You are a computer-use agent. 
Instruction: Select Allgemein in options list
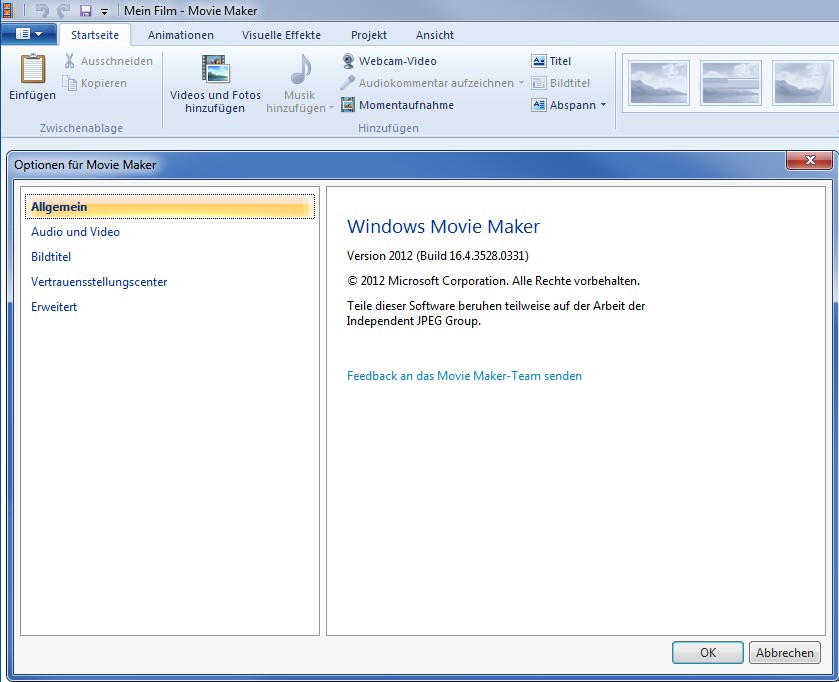pyautogui.click(x=170, y=206)
